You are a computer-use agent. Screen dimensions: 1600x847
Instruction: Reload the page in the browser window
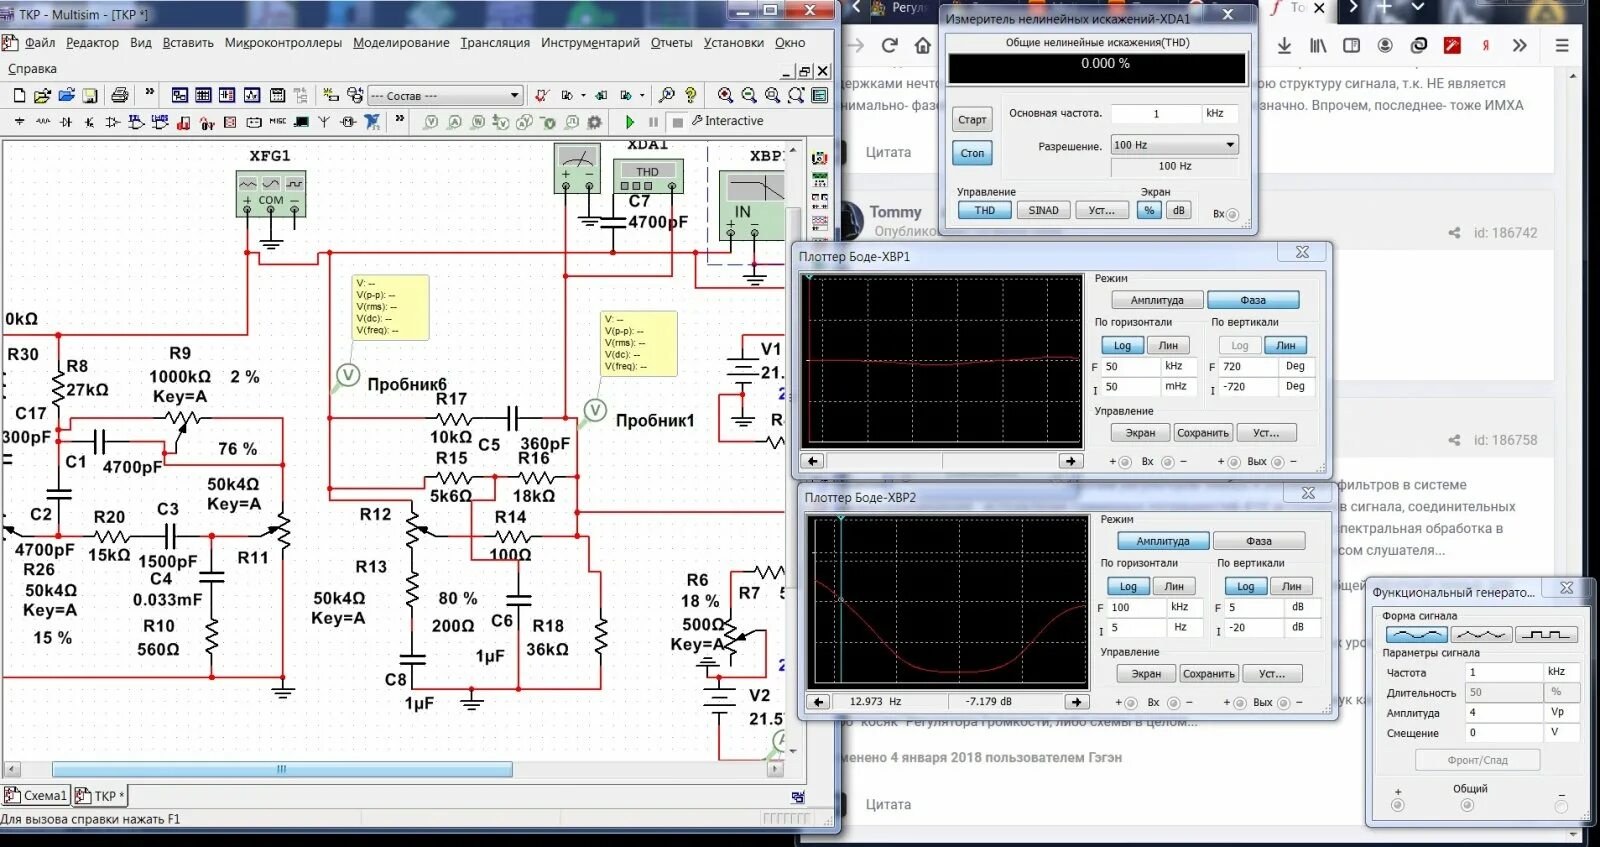point(890,45)
